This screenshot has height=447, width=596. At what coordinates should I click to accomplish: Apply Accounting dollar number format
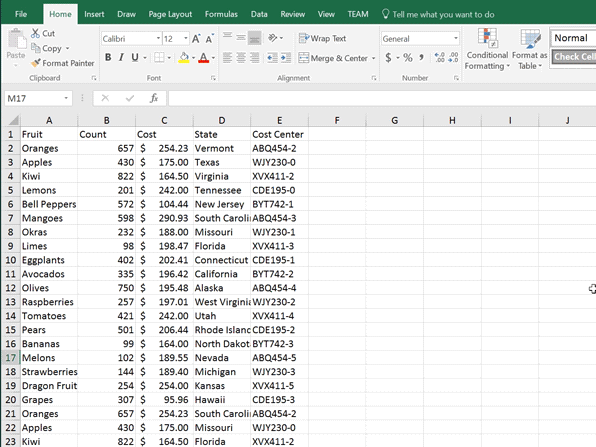coord(388,58)
